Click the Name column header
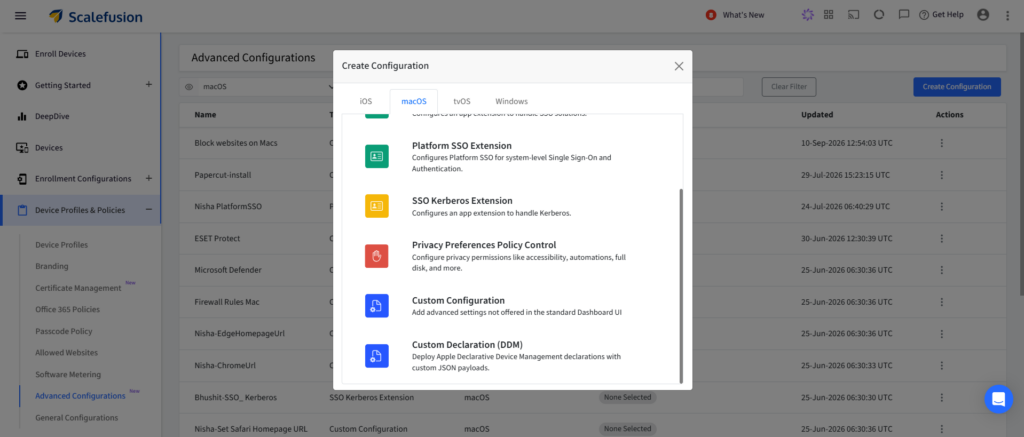 coord(205,114)
